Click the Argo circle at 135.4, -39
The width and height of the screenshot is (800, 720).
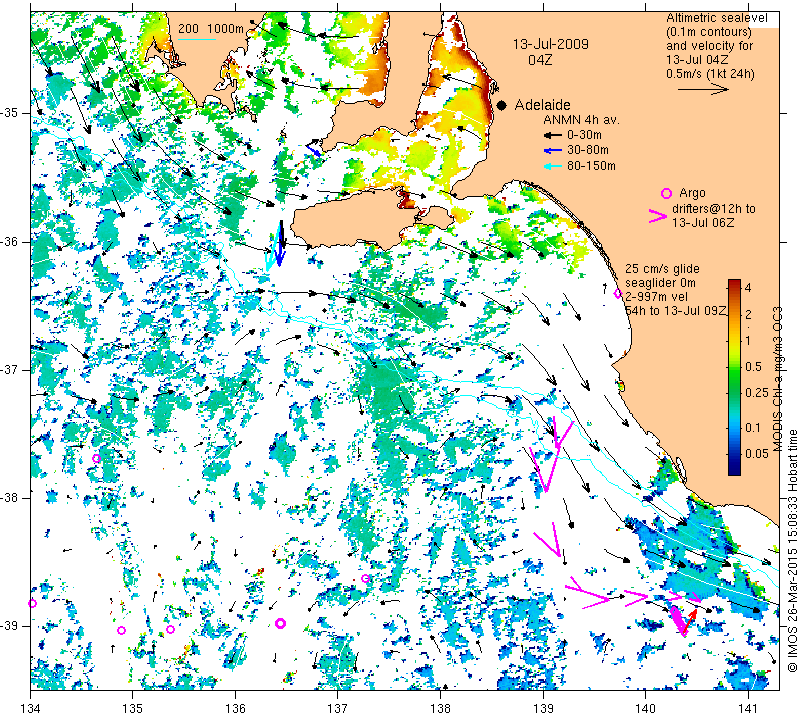point(170,629)
